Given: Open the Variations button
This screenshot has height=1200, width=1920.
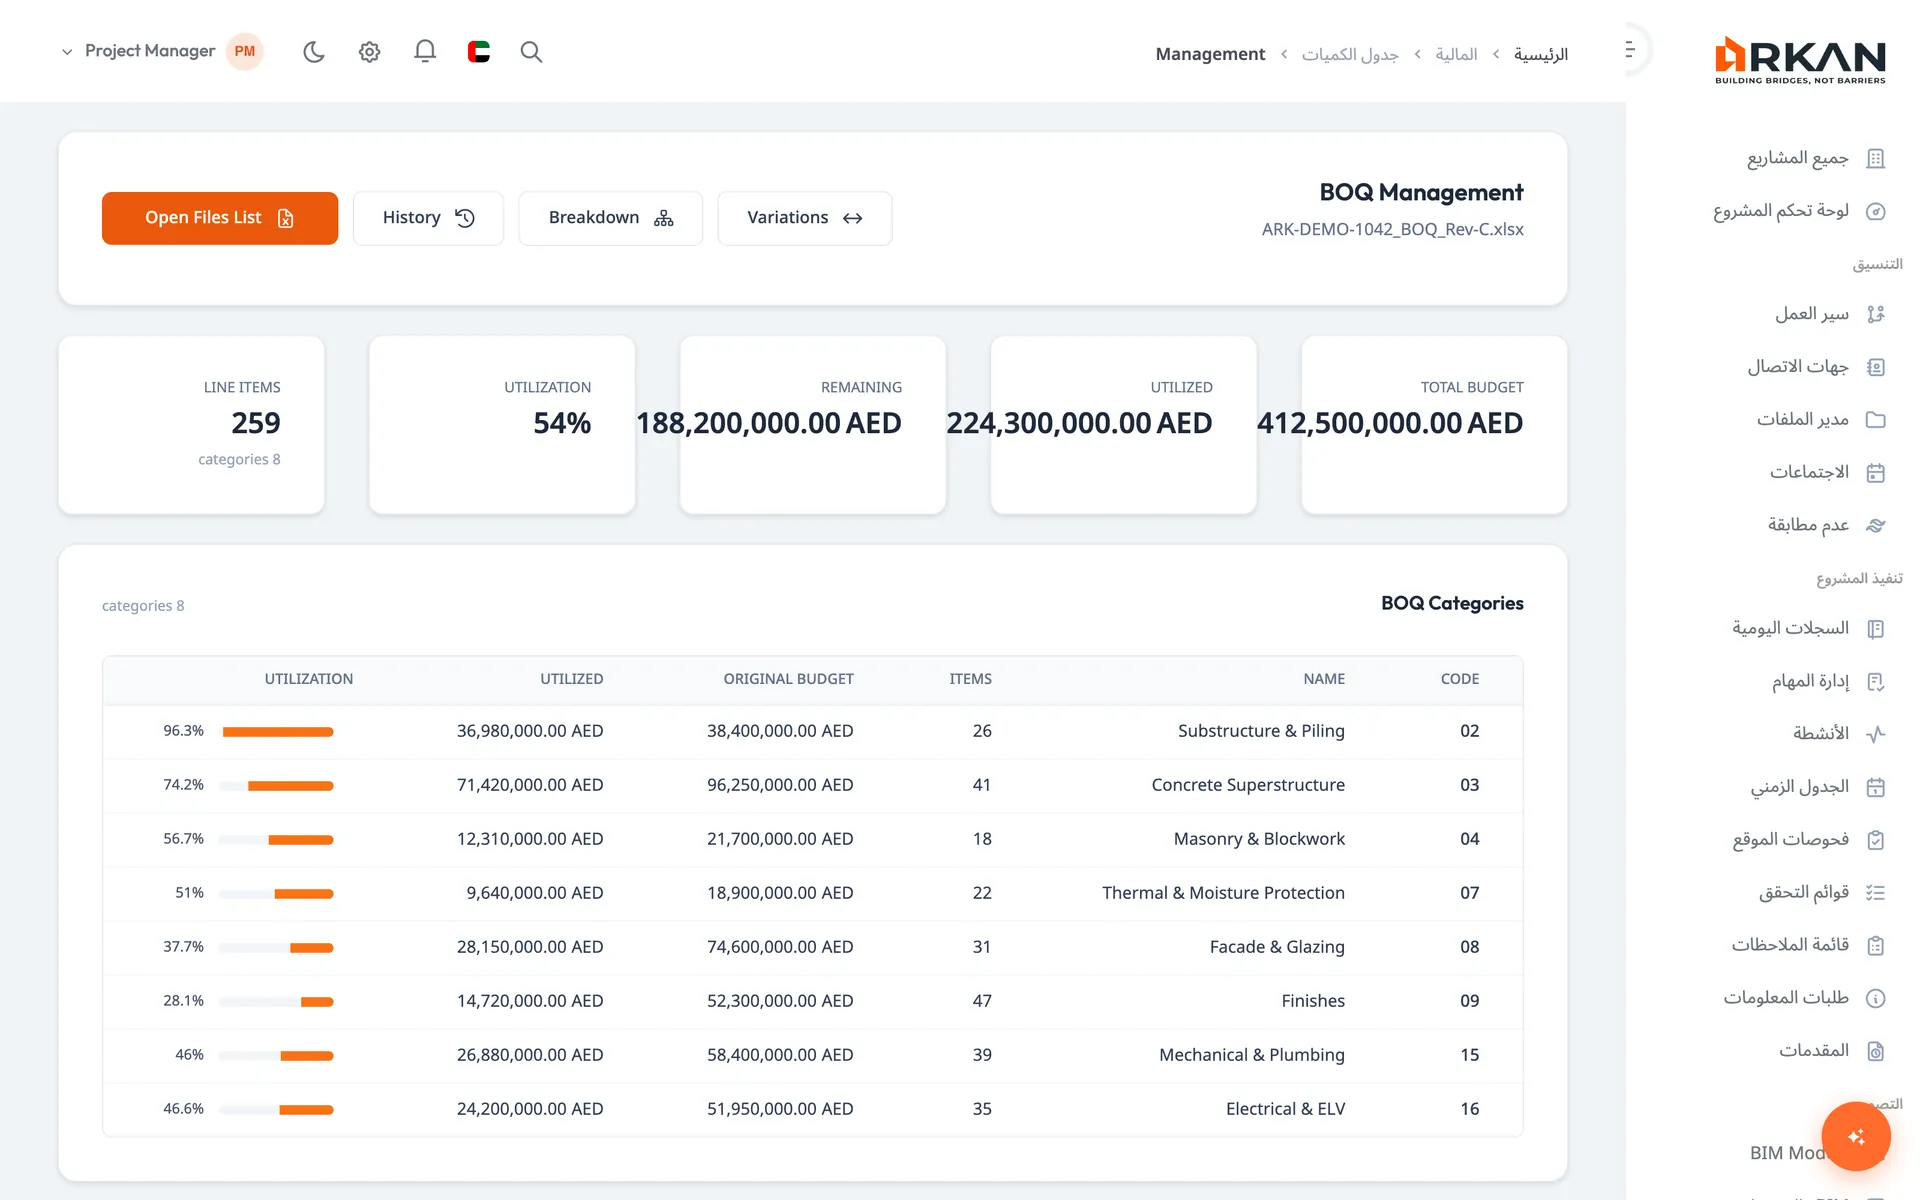Looking at the screenshot, I should [x=805, y=218].
